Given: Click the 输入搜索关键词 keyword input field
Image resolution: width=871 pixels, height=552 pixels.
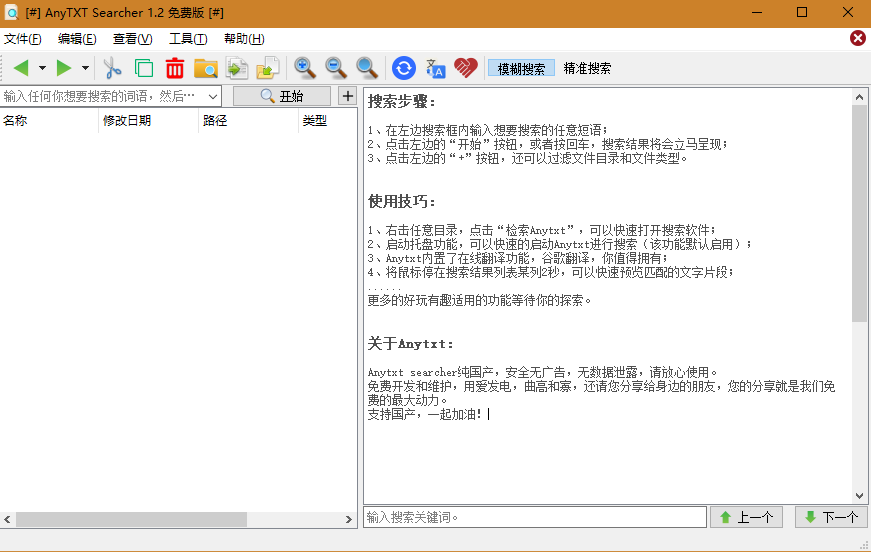Looking at the screenshot, I should click(x=534, y=517).
